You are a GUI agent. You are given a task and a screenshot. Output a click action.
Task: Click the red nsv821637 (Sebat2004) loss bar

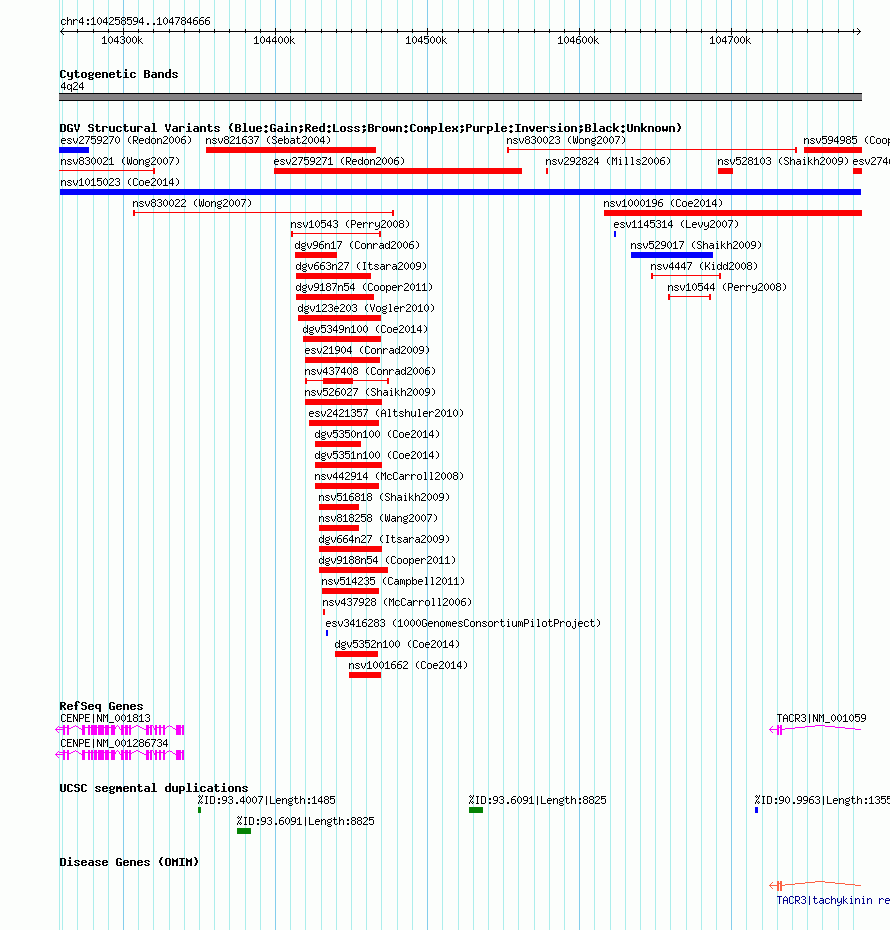pos(291,150)
